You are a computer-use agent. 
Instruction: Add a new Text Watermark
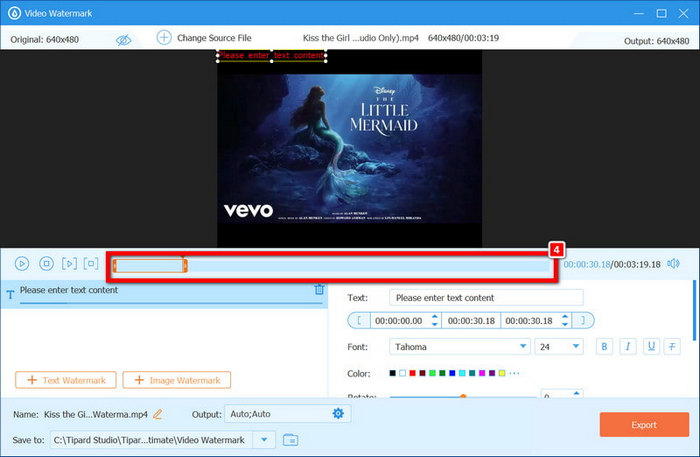click(x=66, y=380)
